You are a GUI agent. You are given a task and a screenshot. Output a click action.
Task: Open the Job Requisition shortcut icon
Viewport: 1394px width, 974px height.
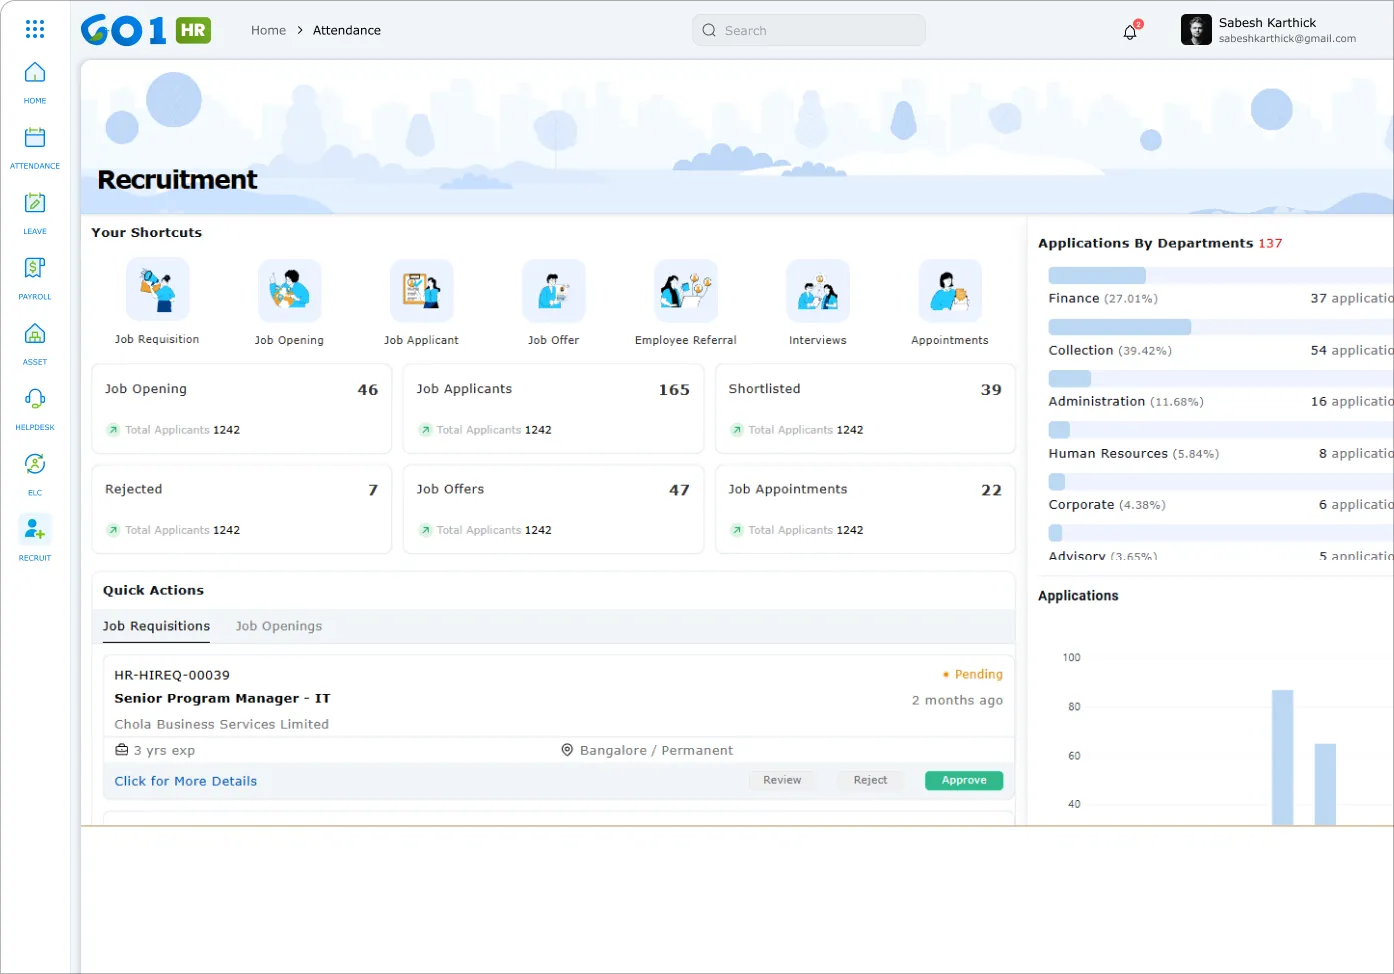[157, 290]
